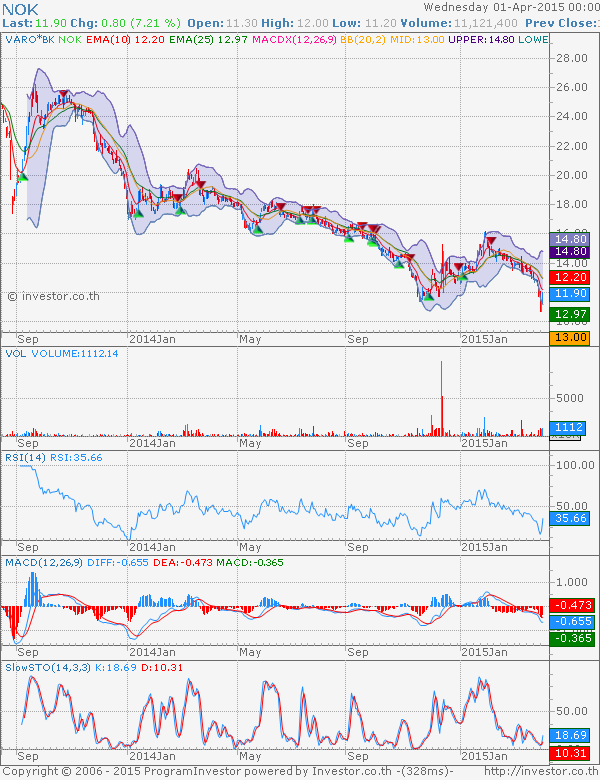Image resolution: width=600 pixels, height=780 pixels.
Task: Click the 5000 volume axis label
Action: coord(570,398)
